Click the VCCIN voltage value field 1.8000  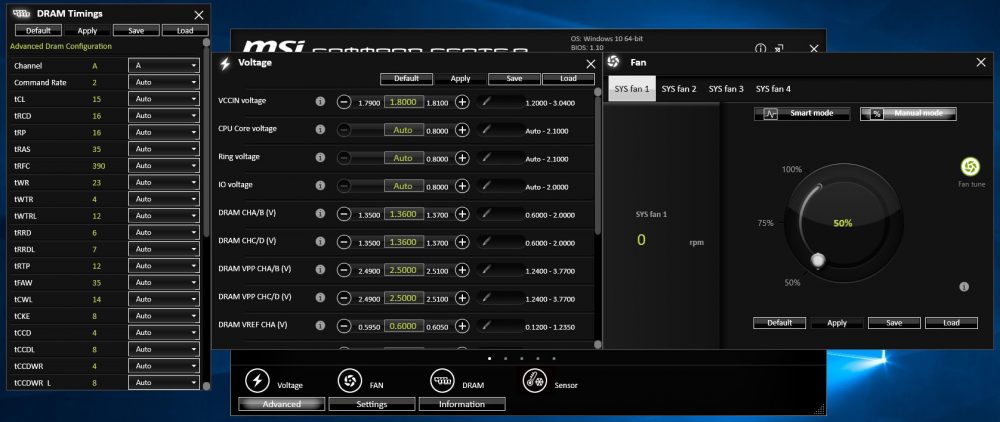(404, 101)
